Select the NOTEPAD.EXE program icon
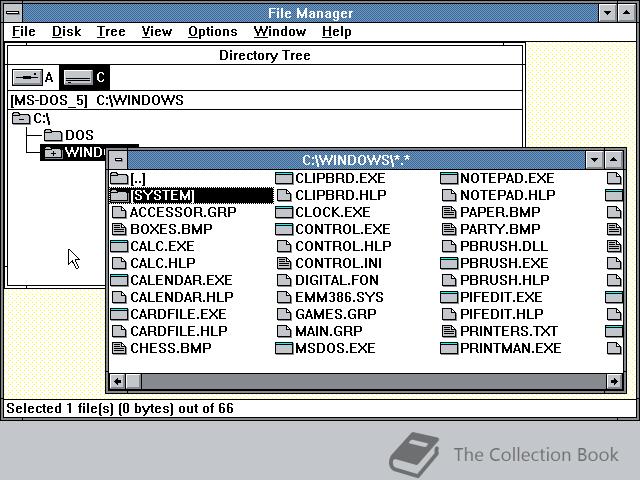 449,178
